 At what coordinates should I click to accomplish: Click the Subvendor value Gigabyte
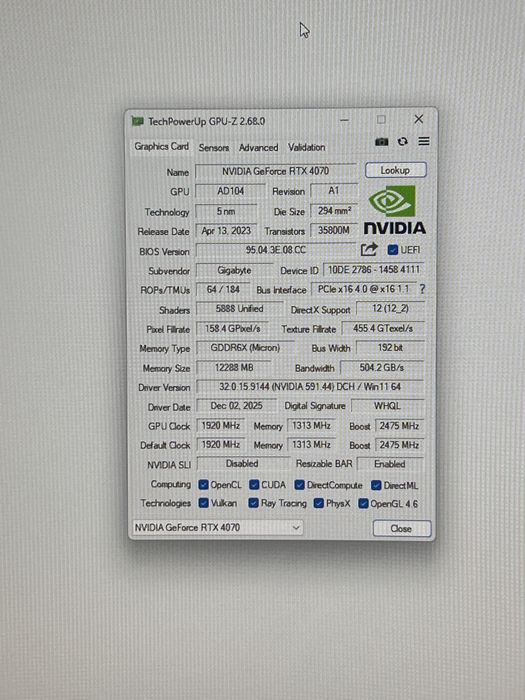[234, 271]
